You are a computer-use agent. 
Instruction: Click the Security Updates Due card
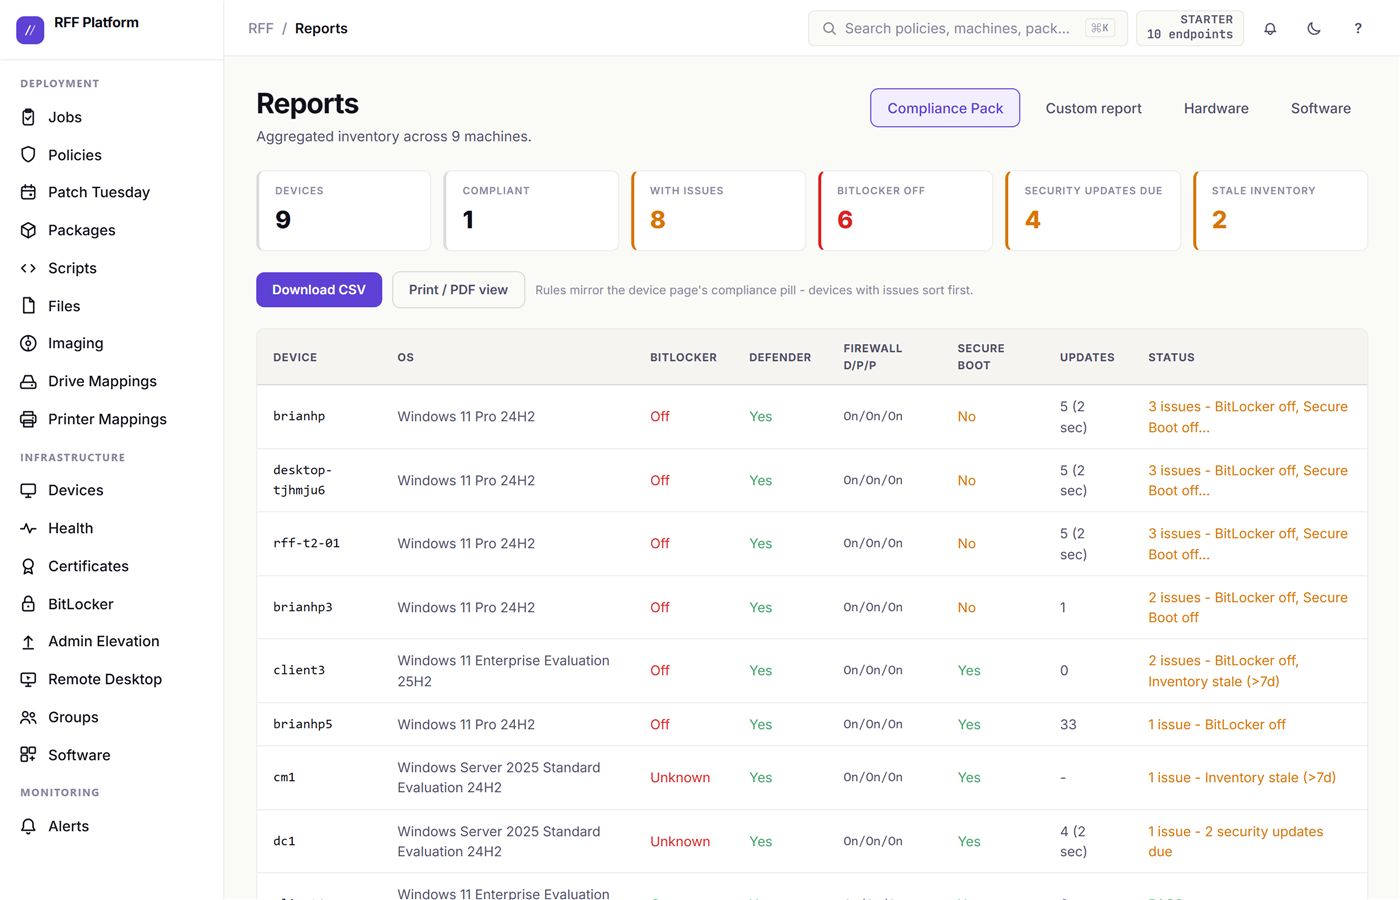click(x=1093, y=210)
